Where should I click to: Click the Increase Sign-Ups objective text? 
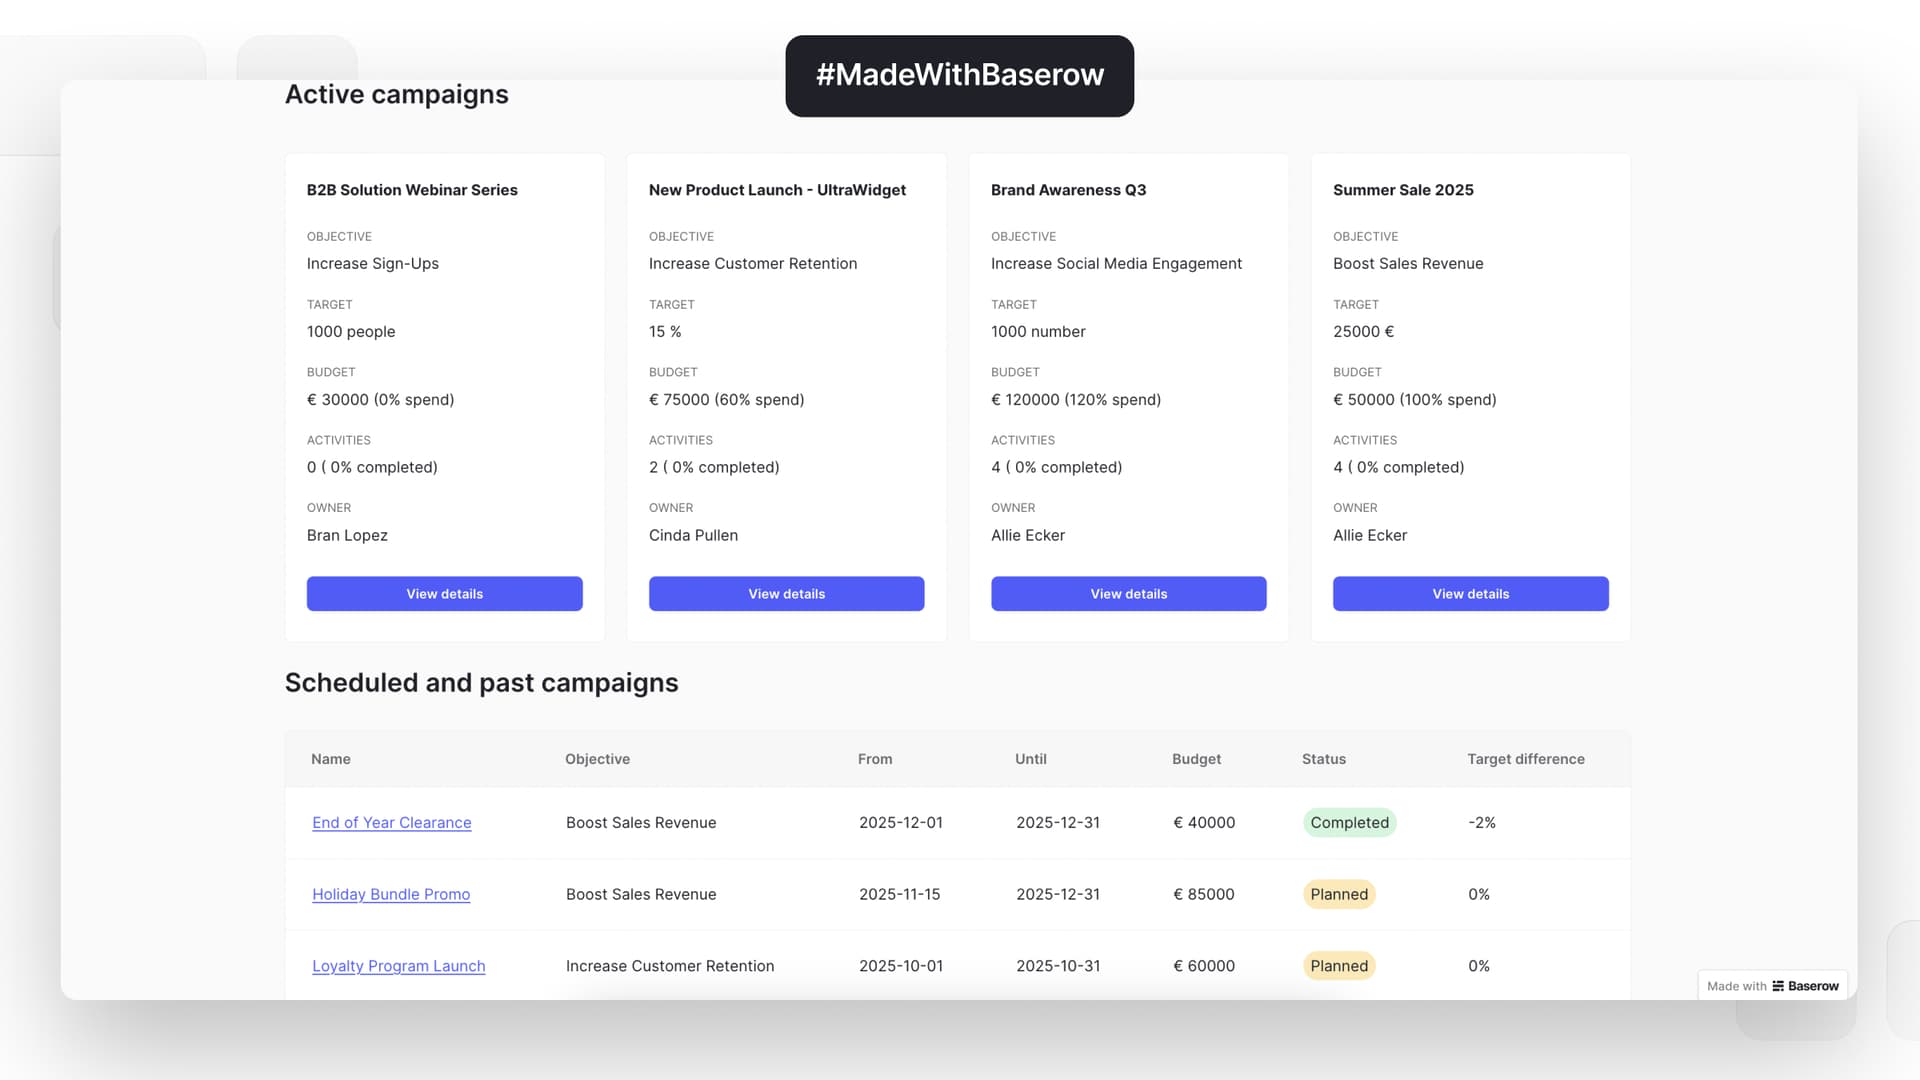coord(372,263)
